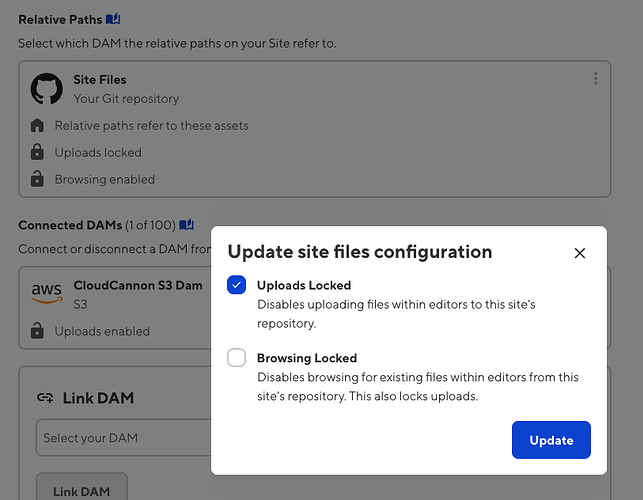Click the Browsing Locked label text
This screenshot has width=643, height=500.
(306, 358)
